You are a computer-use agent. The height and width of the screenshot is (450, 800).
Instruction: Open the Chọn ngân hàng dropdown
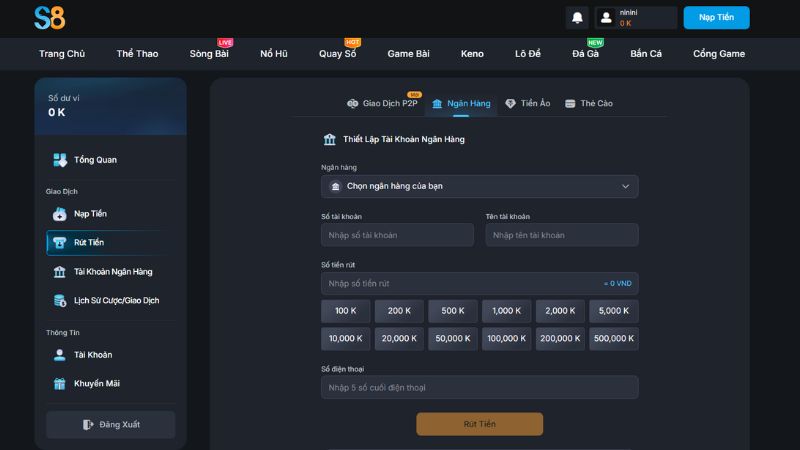pyautogui.click(x=479, y=186)
